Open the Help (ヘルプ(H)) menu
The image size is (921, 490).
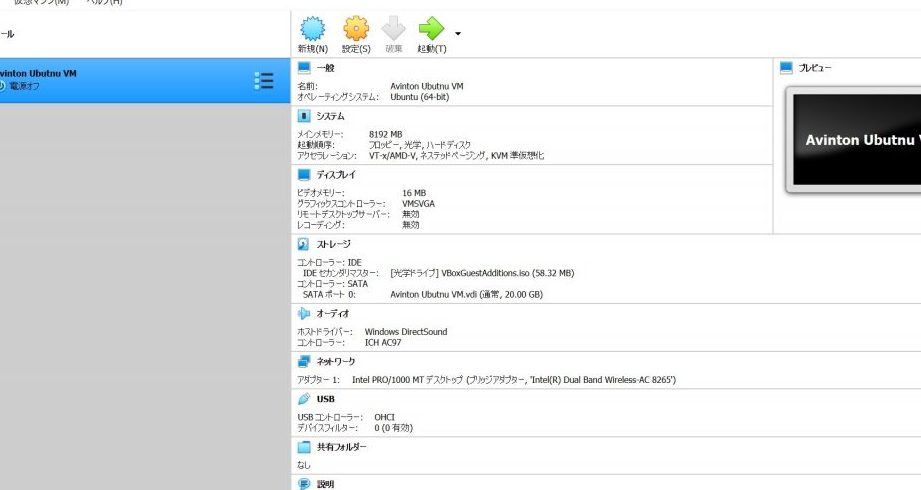pyautogui.click(x=104, y=2)
